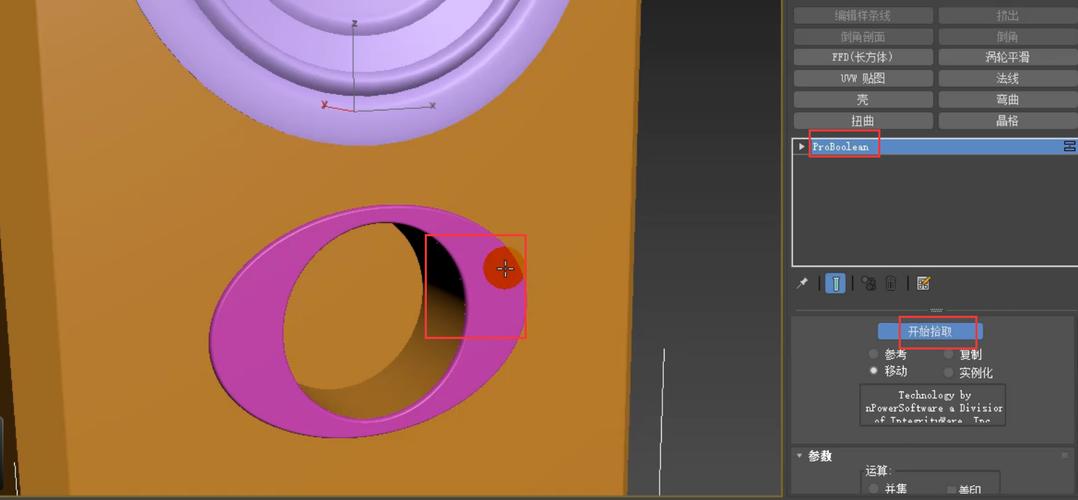1078x500 pixels.
Task: Click remove modifier trash icon
Action: (891, 284)
